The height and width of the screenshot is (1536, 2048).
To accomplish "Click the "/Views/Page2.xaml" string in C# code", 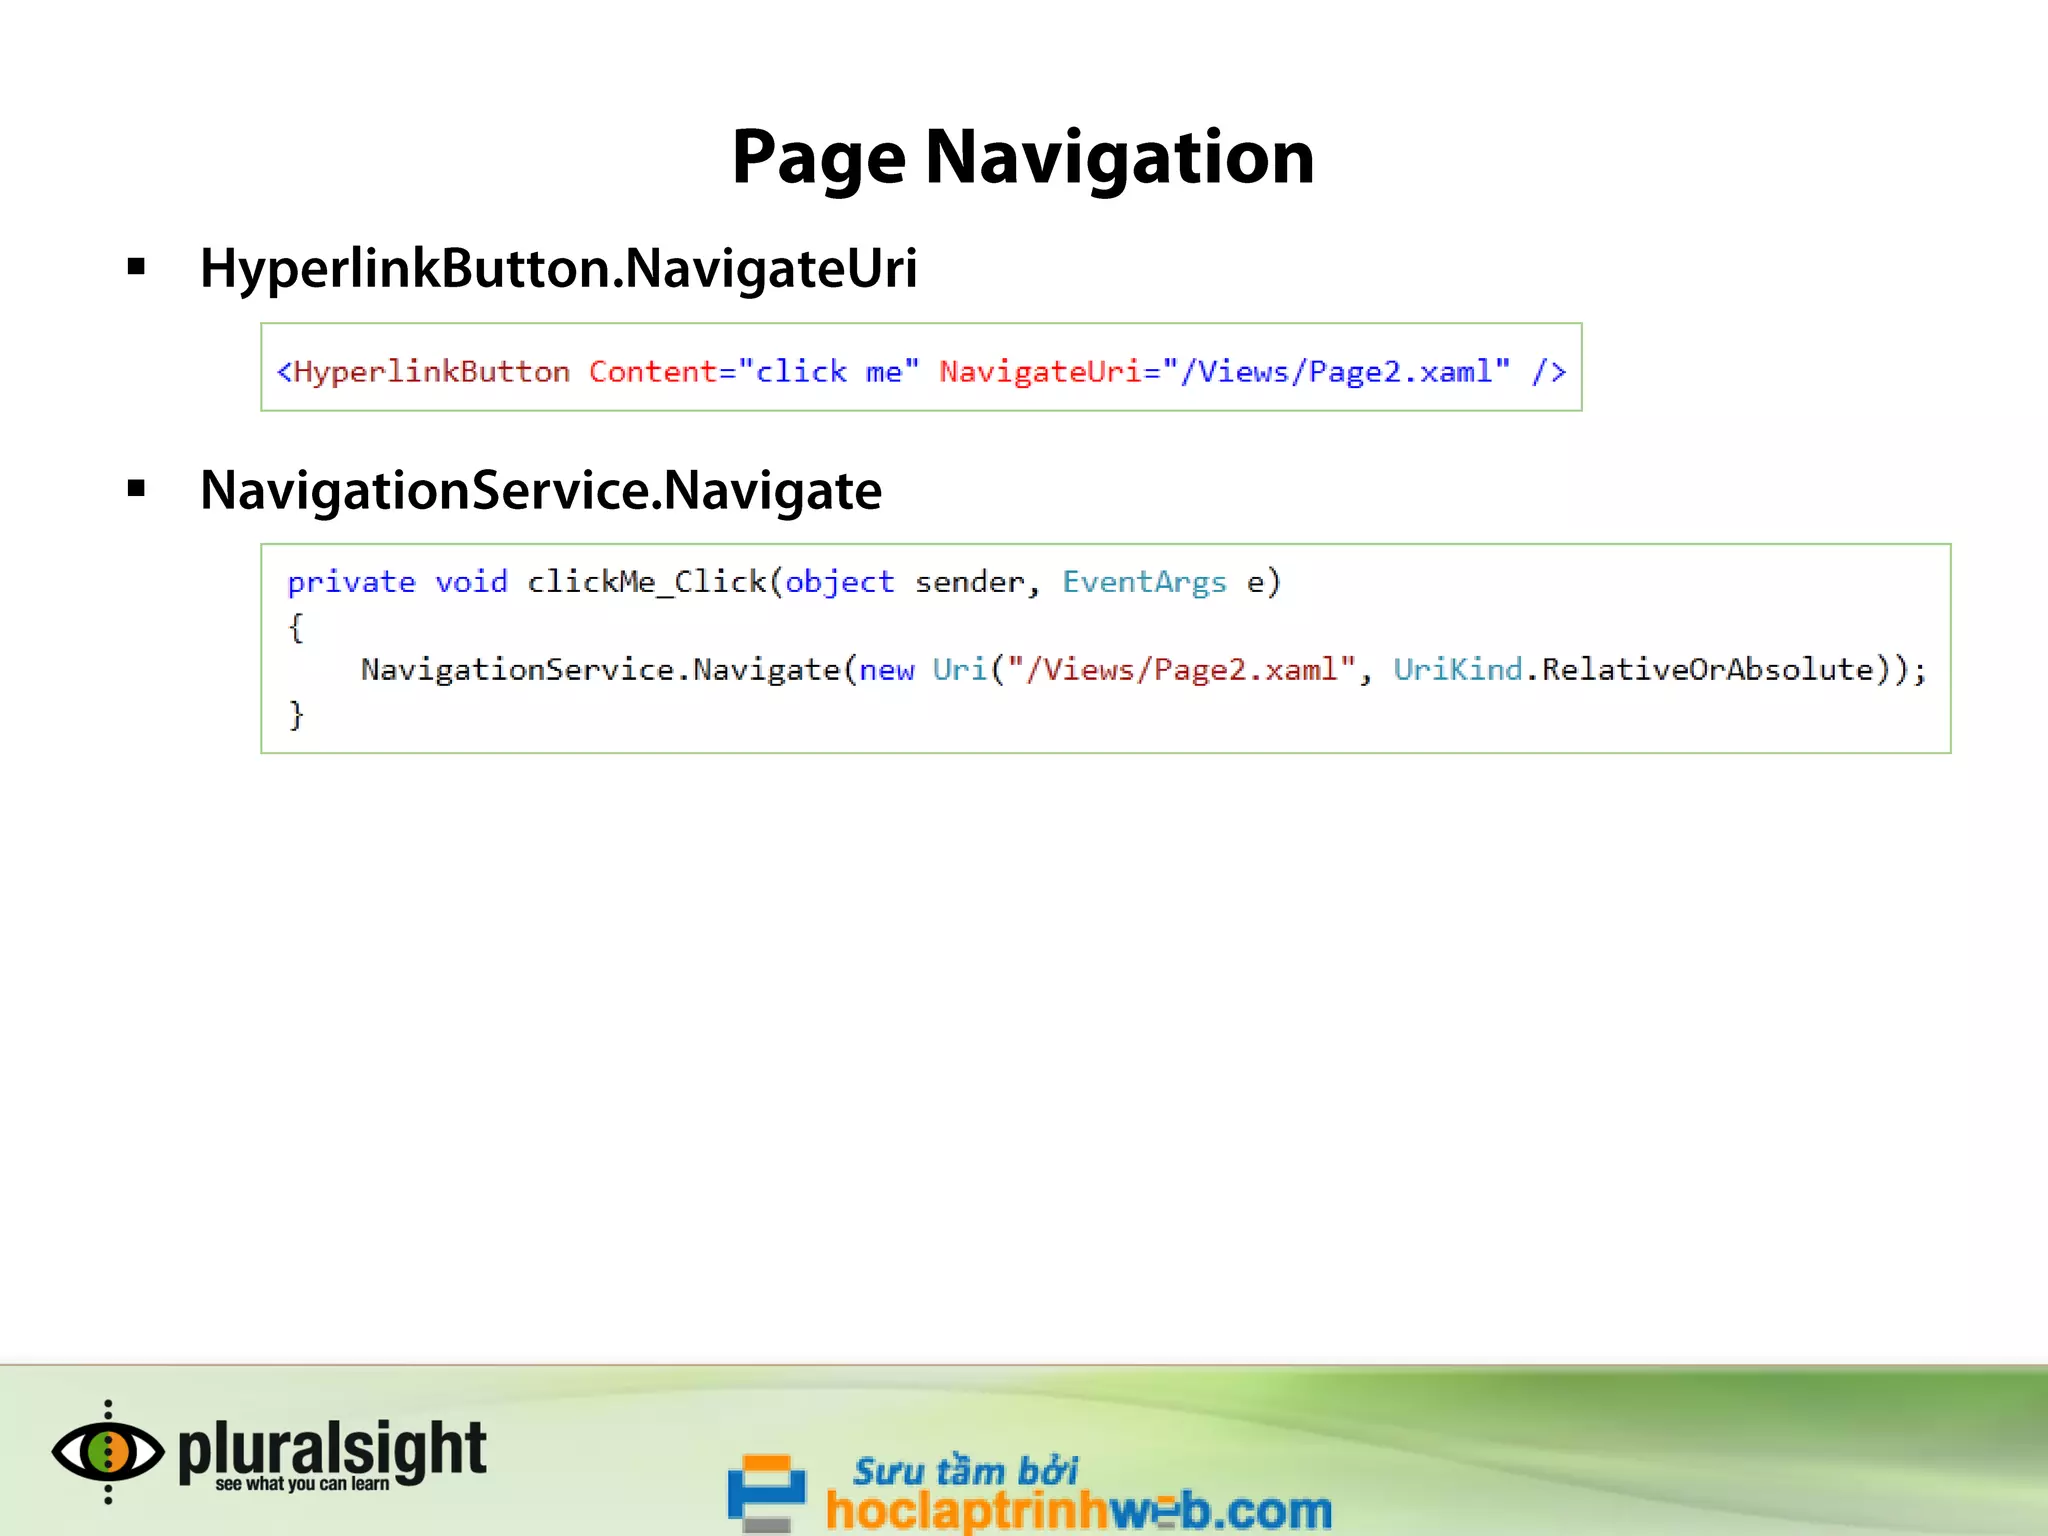I will tap(1181, 669).
